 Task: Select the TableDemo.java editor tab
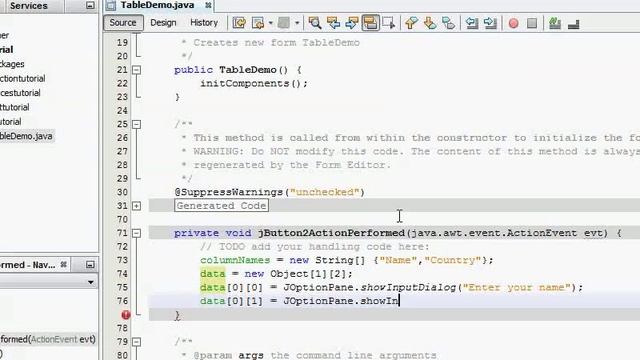[157, 5]
